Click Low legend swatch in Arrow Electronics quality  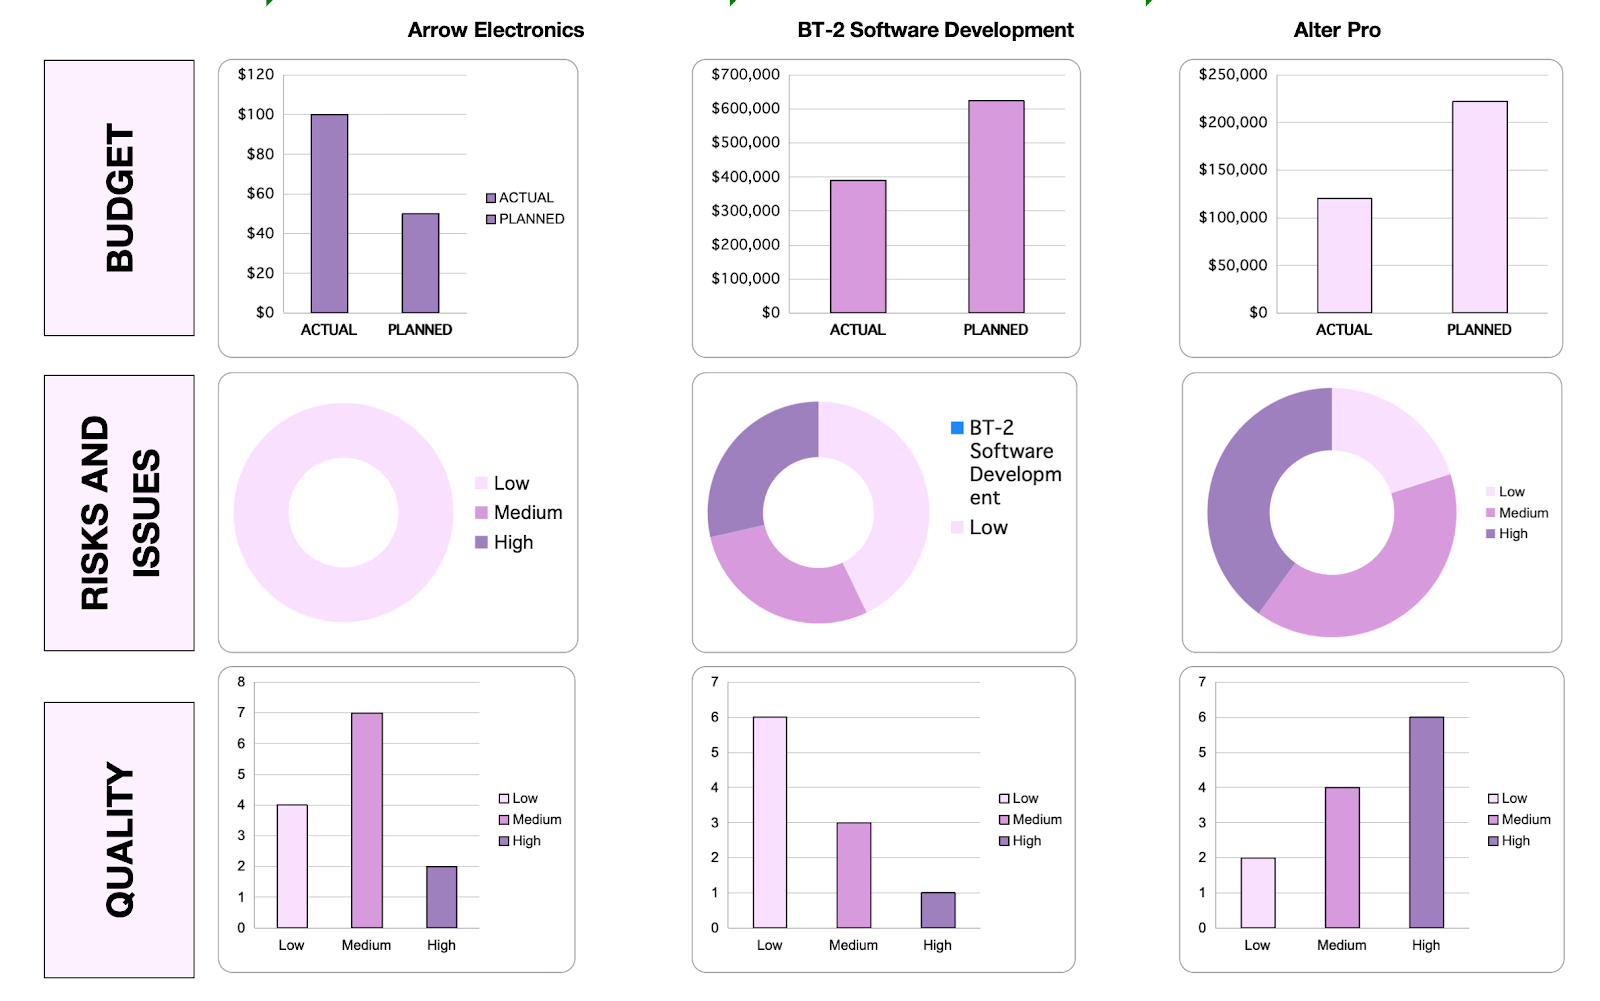[x=504, y=799]
